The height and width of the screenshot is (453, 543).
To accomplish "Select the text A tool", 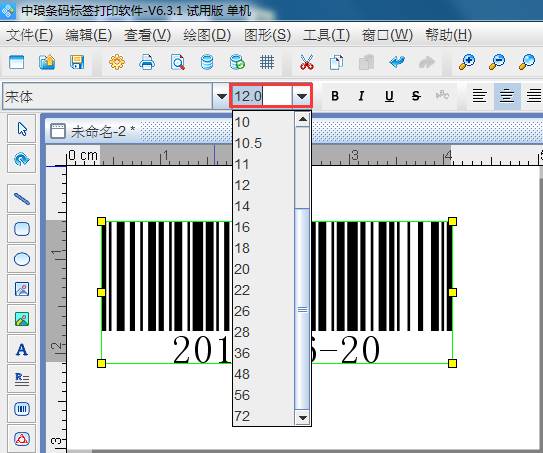I will click(22, 349).
